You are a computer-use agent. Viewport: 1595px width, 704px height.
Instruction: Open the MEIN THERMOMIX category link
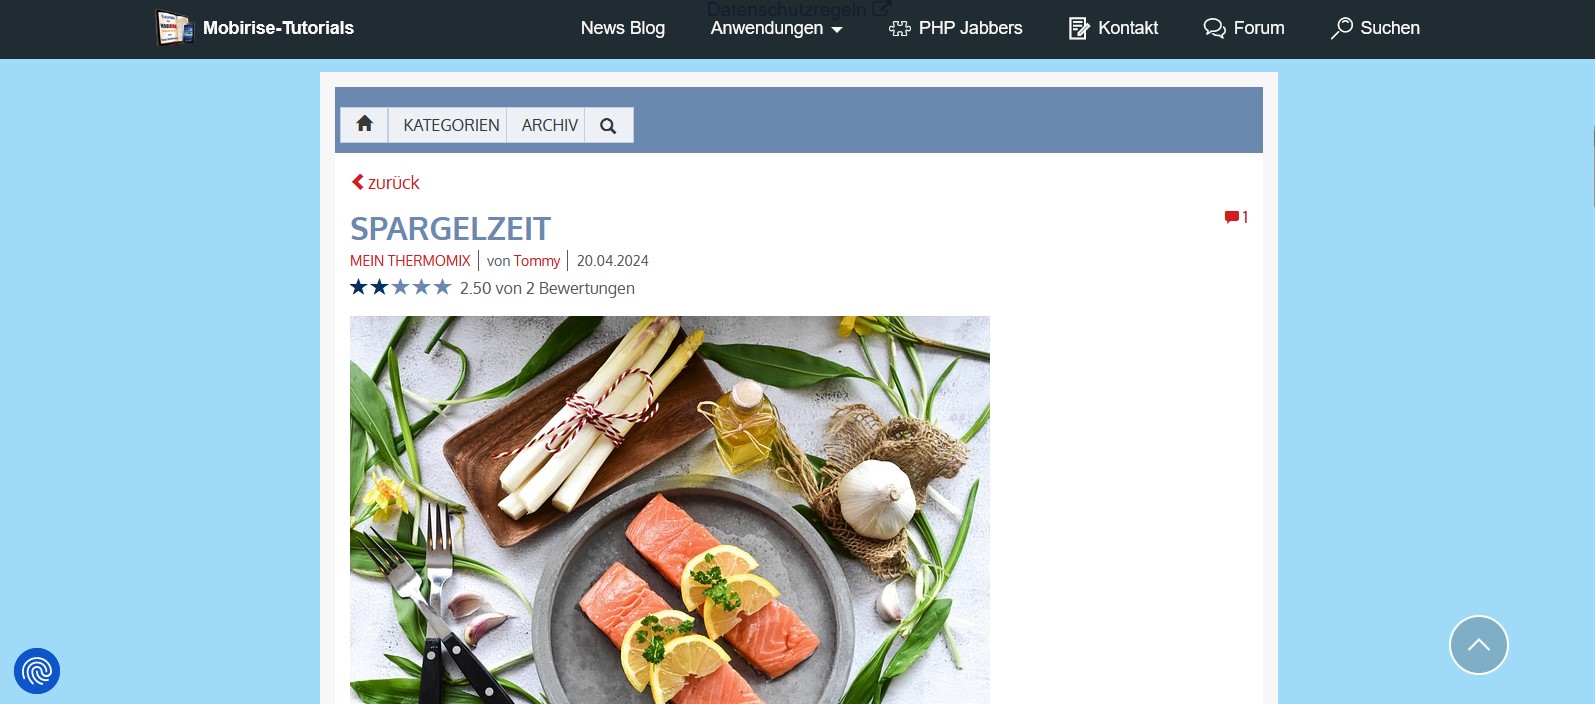(x=410, y=260)
